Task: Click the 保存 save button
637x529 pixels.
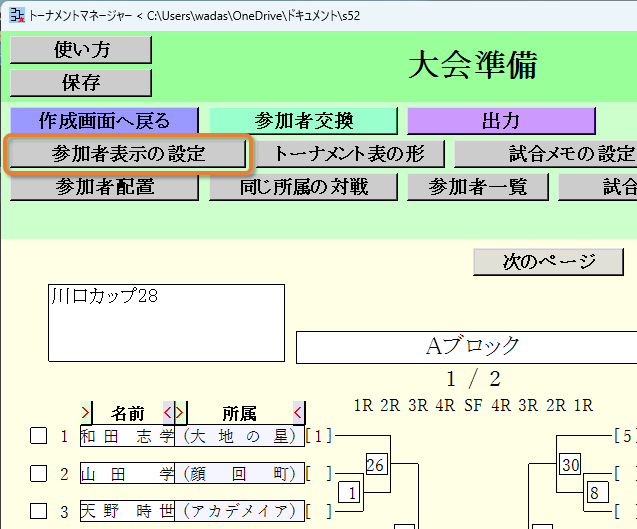Action: (x=81, y=82)
